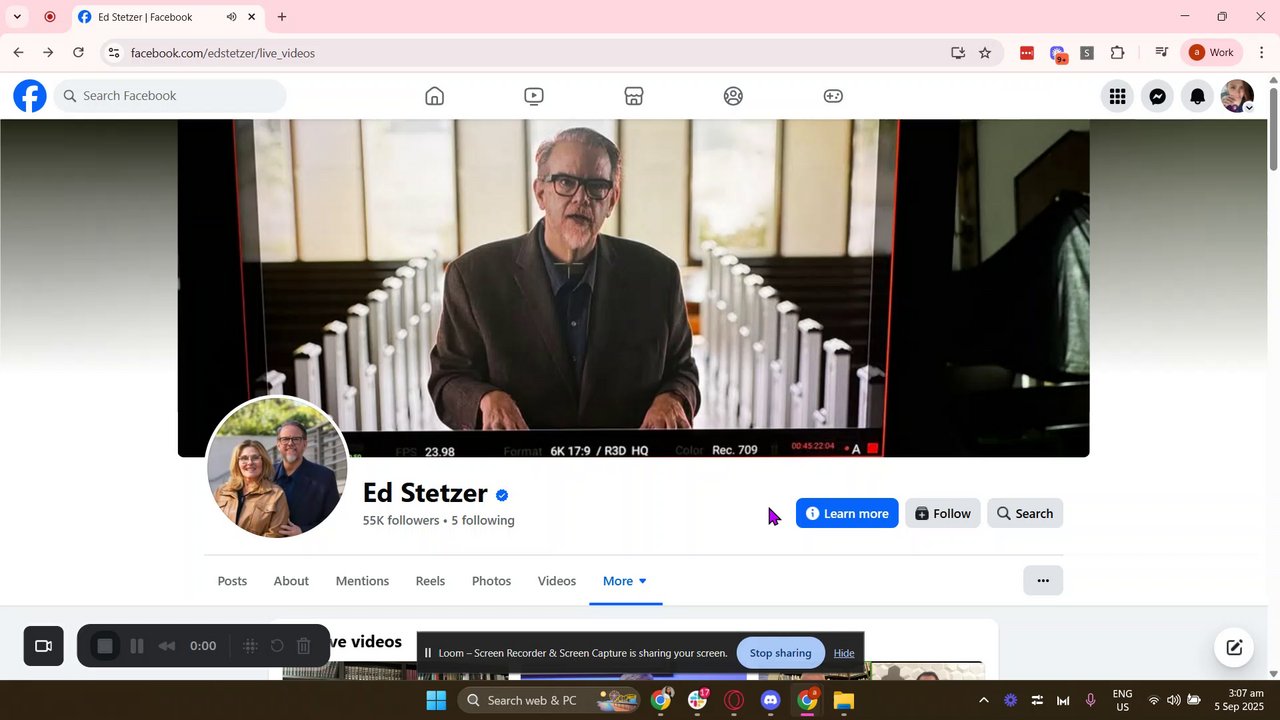This screenshot has height=720, width=1280.
Task: Go back in browser history
Action: tap(18, 53)
